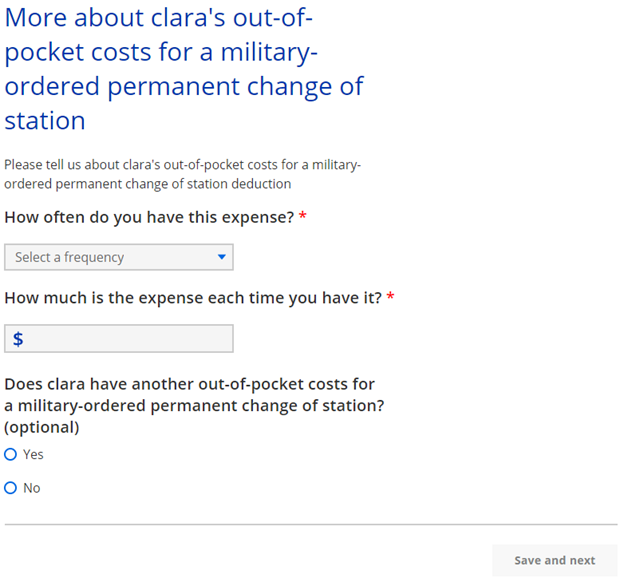624x582 pixels.
Task: Click the "How much is the expense" label
Action: click(192, 297)
